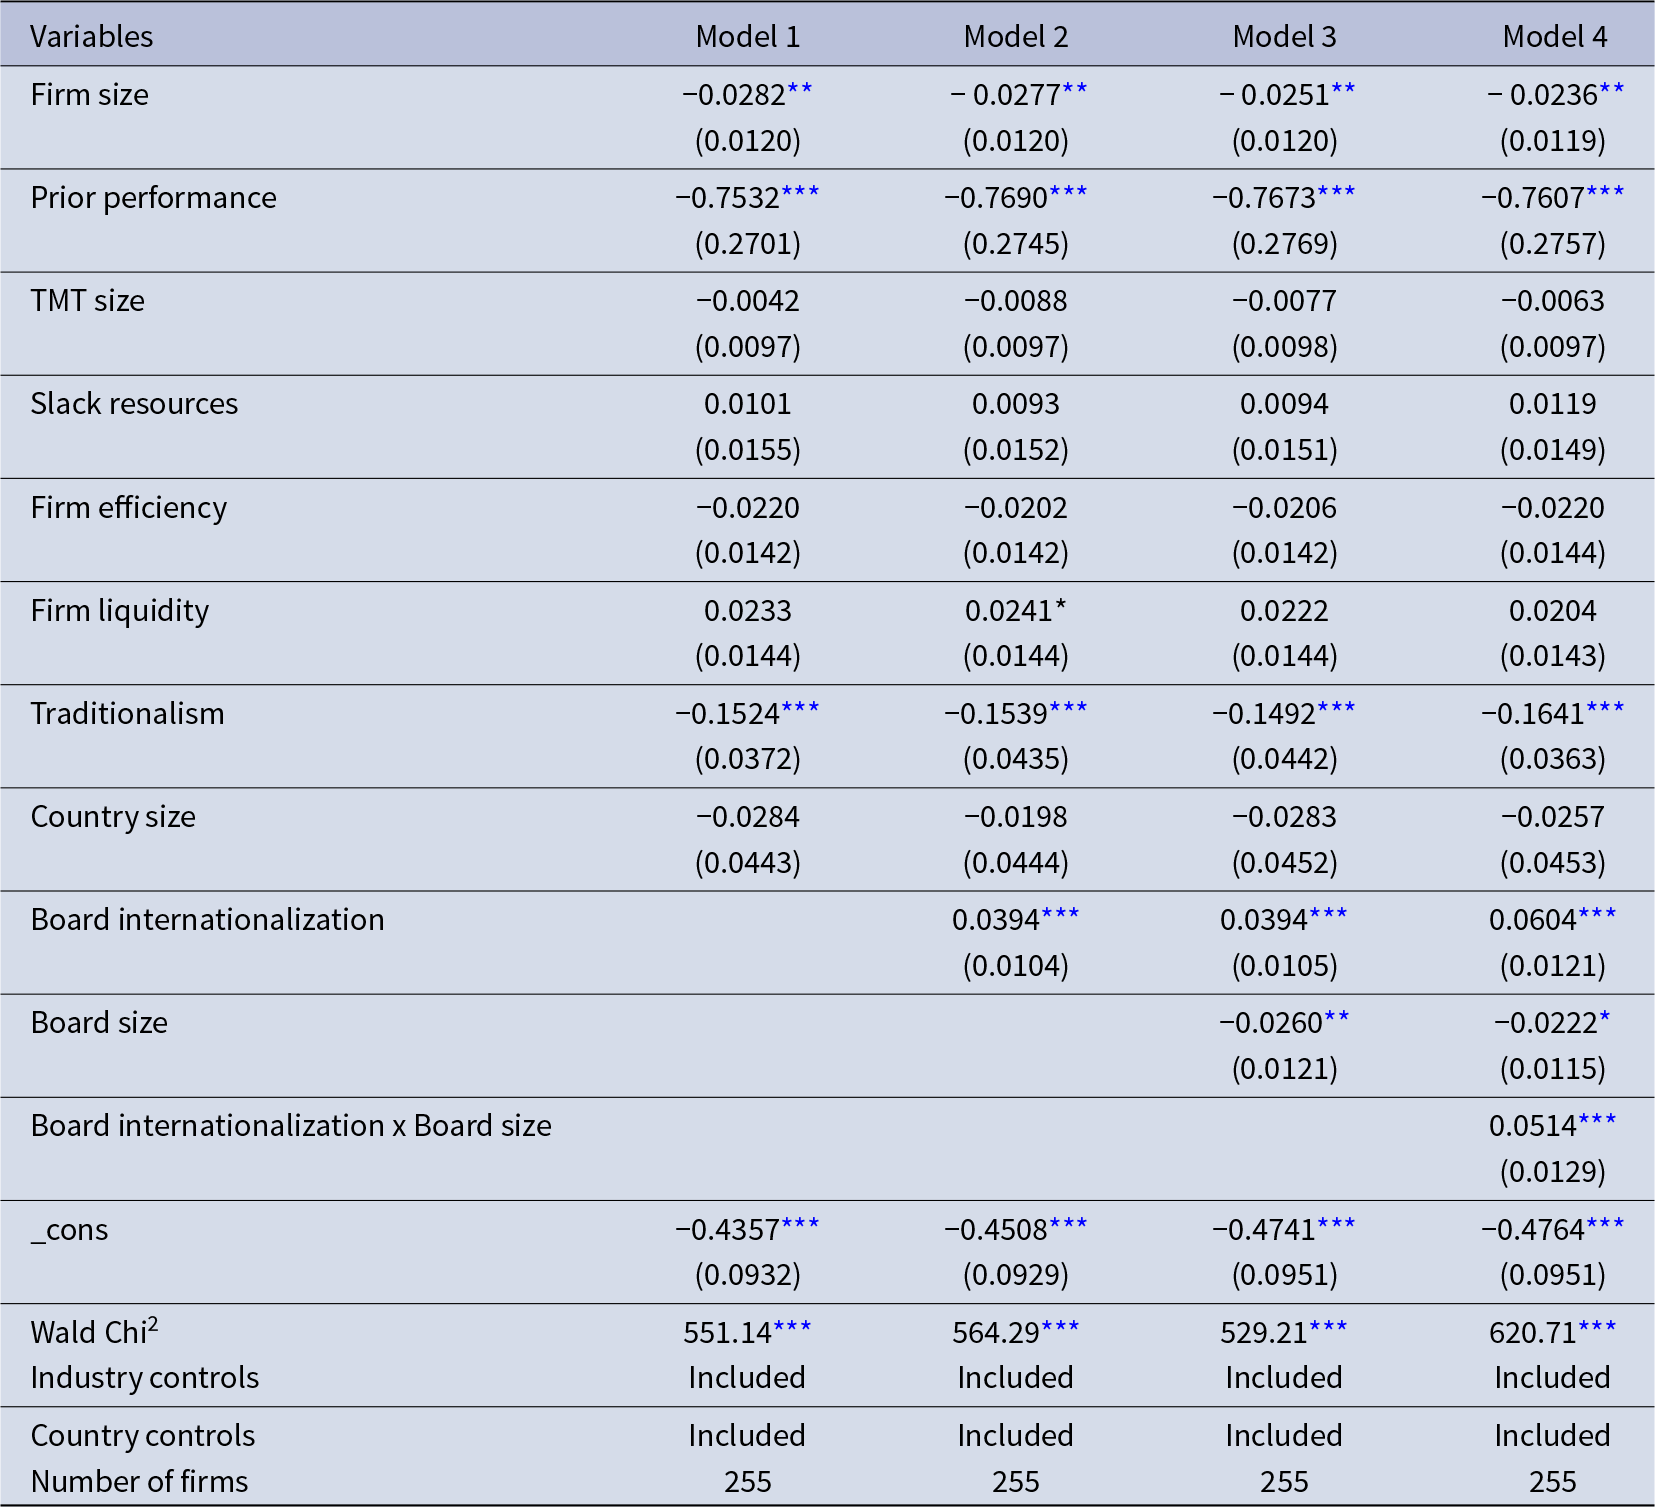Screen dimensions: 1655x1507
Task: Click the asterisks after Wald Chi² 551.14
Action: click(792, 1330)
